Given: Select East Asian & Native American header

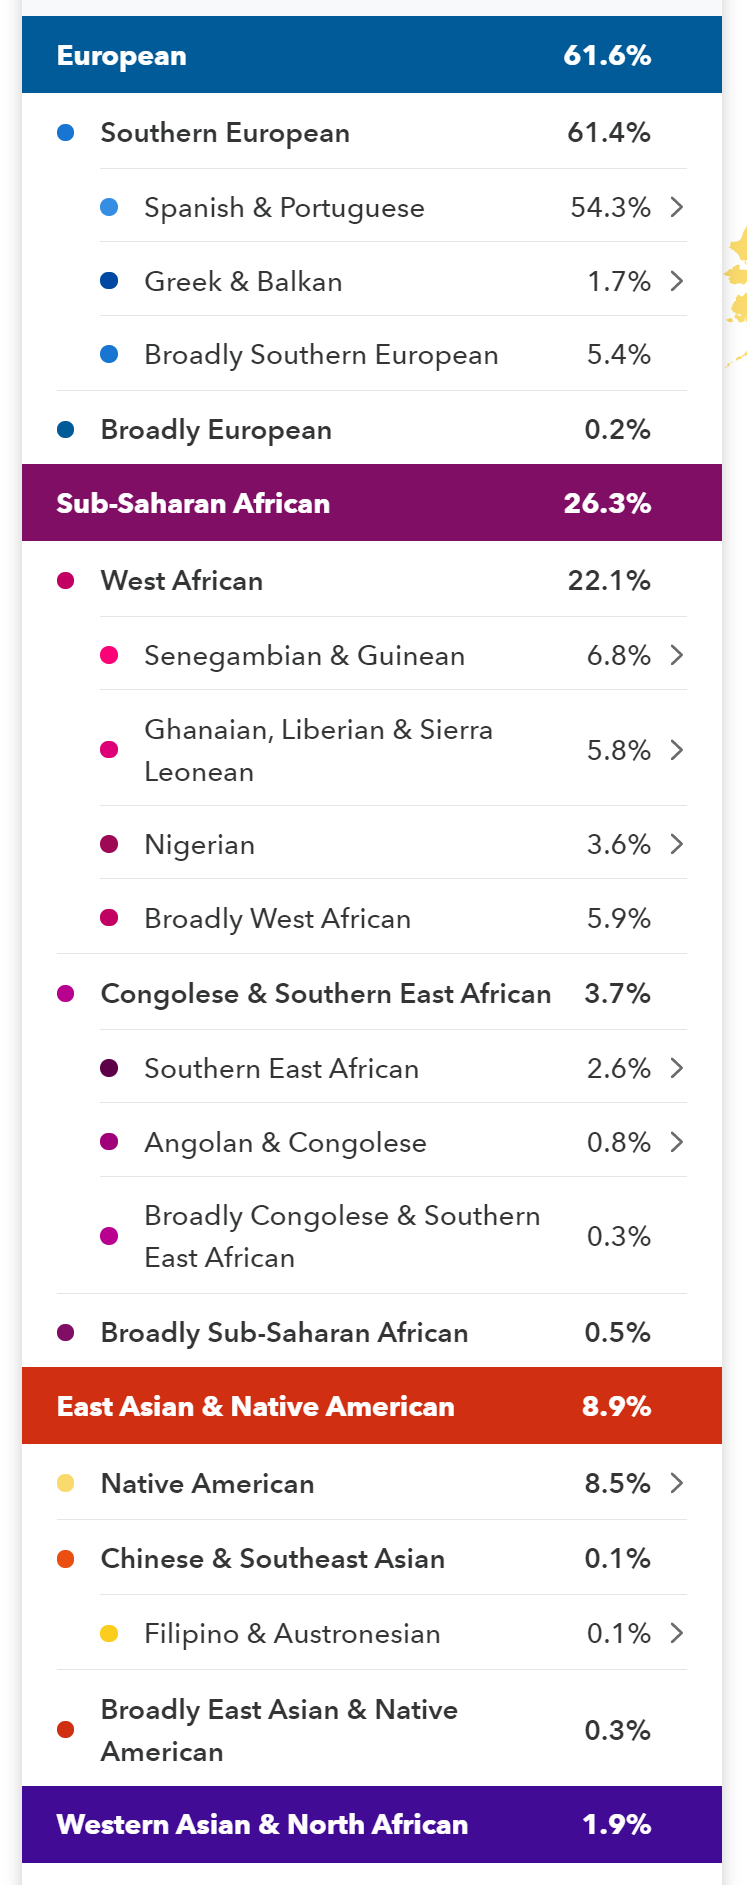Looking at the screenshot, I should 372,1406.
